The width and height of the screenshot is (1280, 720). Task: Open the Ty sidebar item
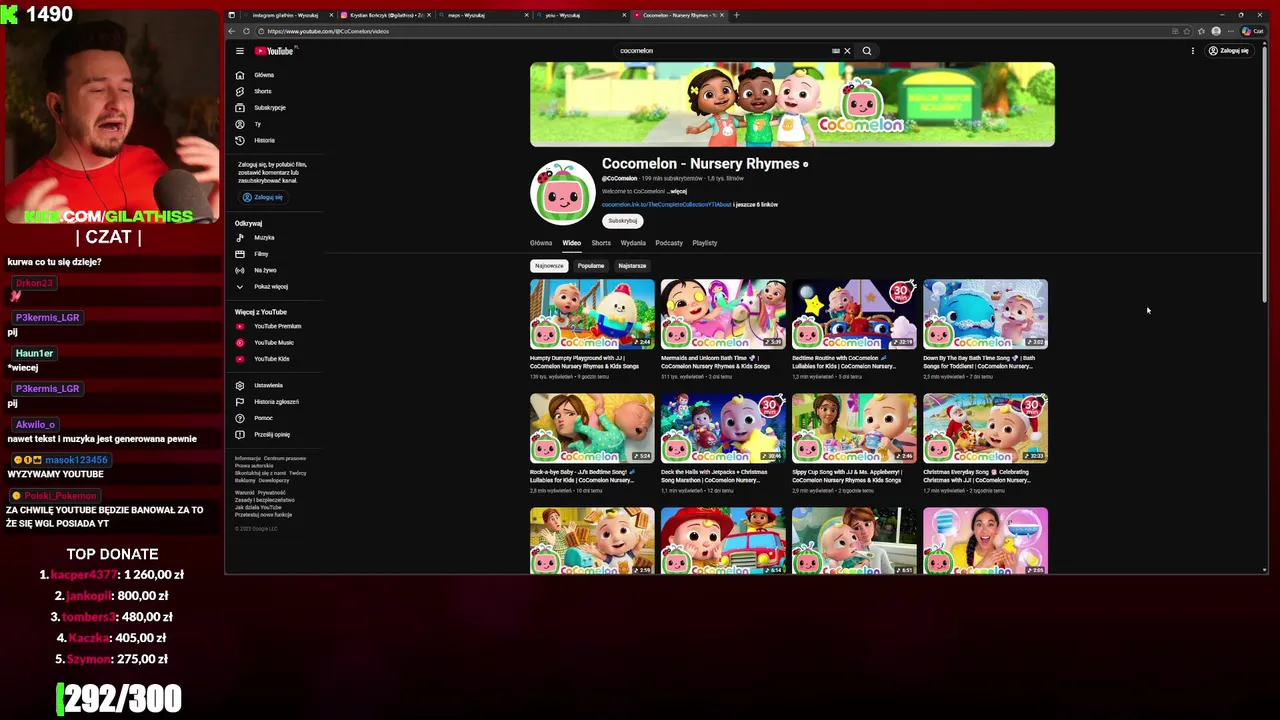coord(257,124)
